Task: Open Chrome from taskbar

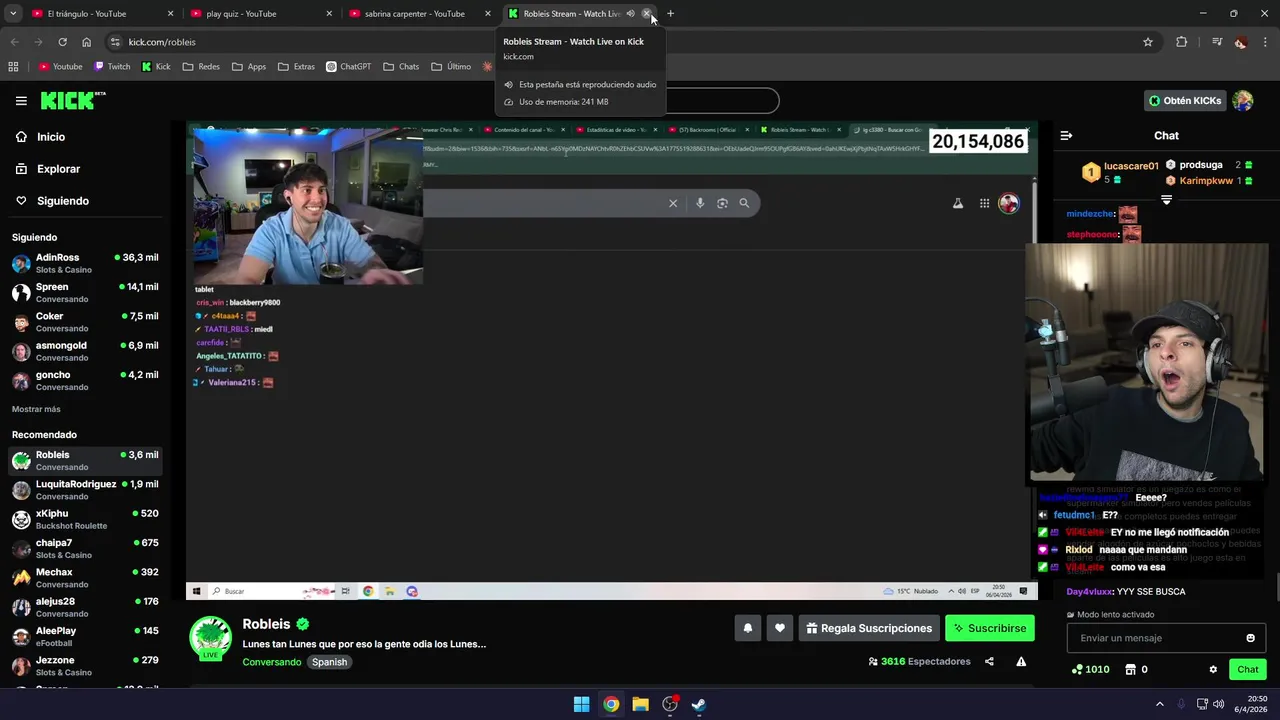Action: point(611,704)
